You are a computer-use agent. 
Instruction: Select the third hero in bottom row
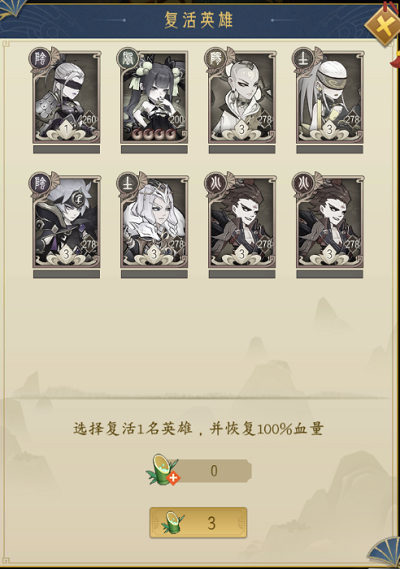[242, 222]
